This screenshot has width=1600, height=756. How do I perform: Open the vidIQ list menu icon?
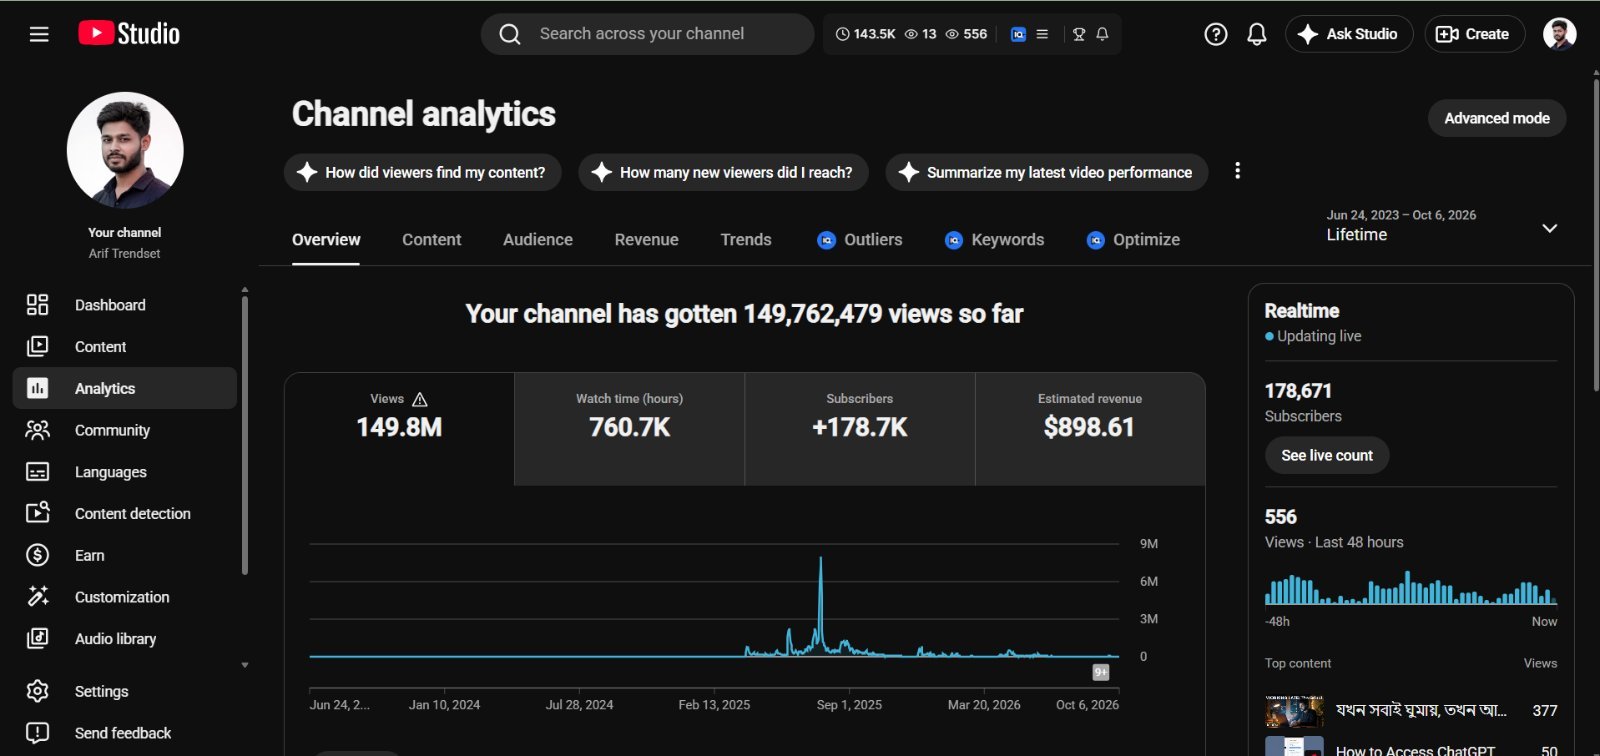(1042, 34)
